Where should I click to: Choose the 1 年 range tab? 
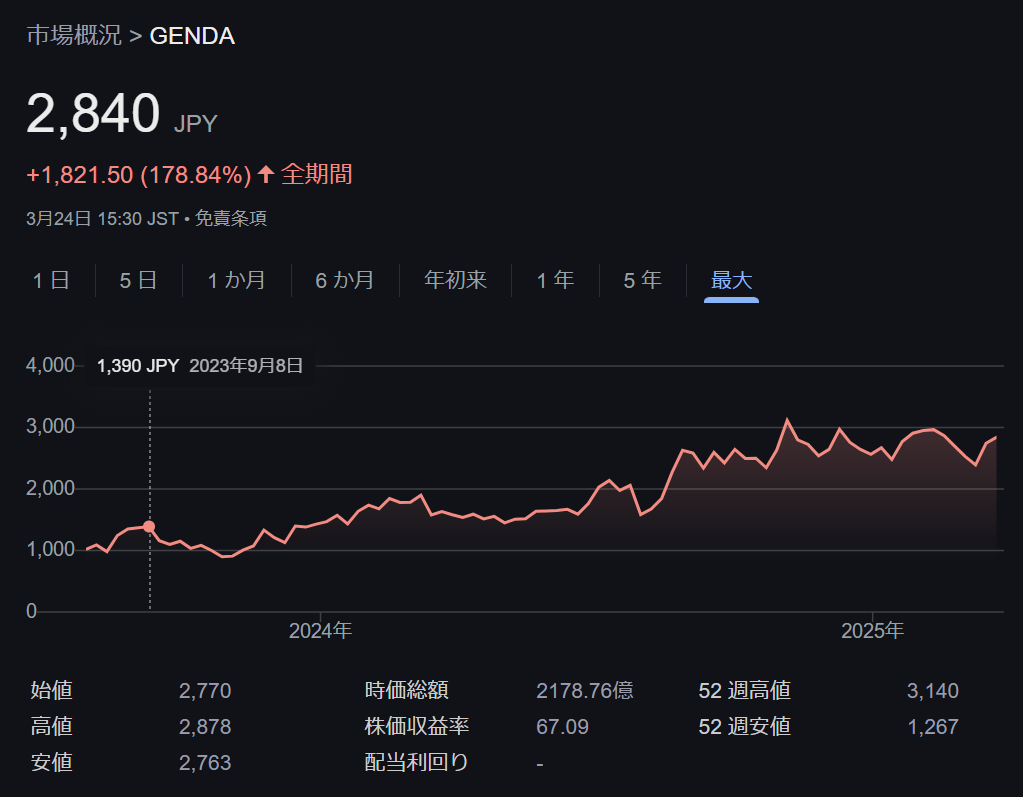pos(555,280)
